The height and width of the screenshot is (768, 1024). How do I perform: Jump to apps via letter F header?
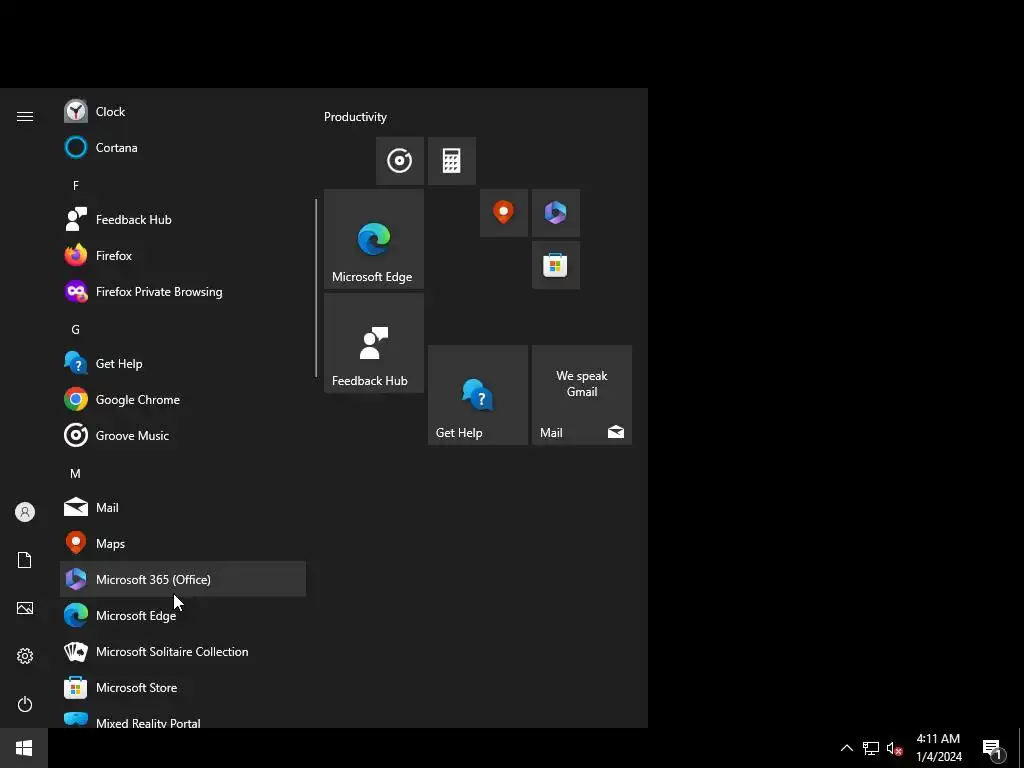click(76, 185)
